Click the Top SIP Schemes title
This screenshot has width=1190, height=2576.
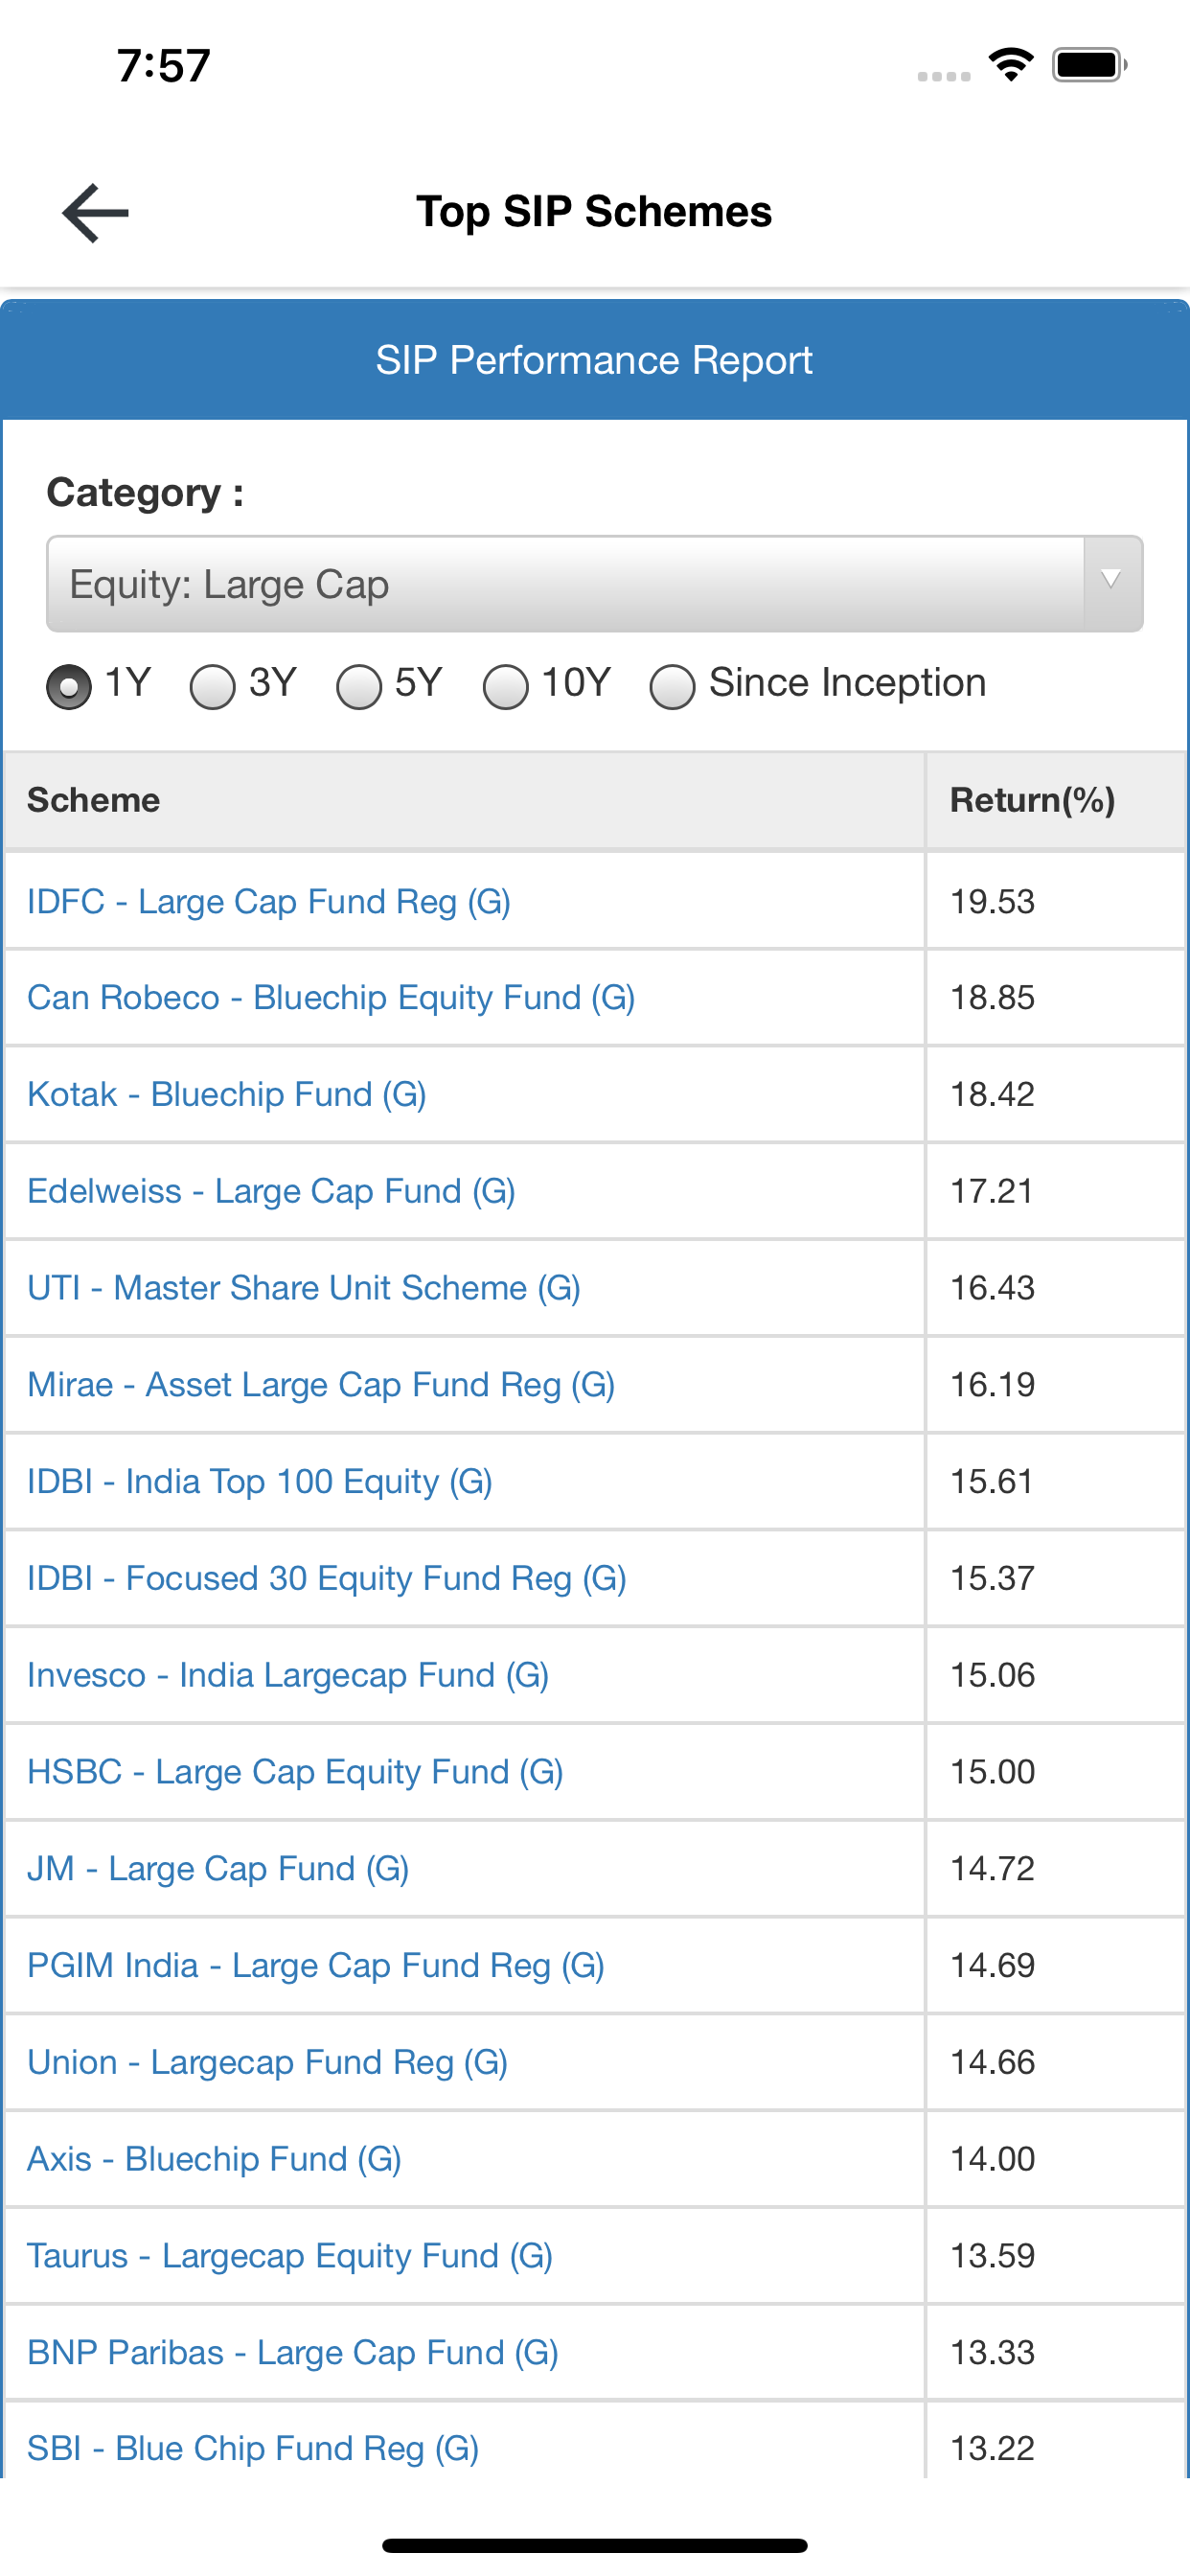(x=594, y=212)
